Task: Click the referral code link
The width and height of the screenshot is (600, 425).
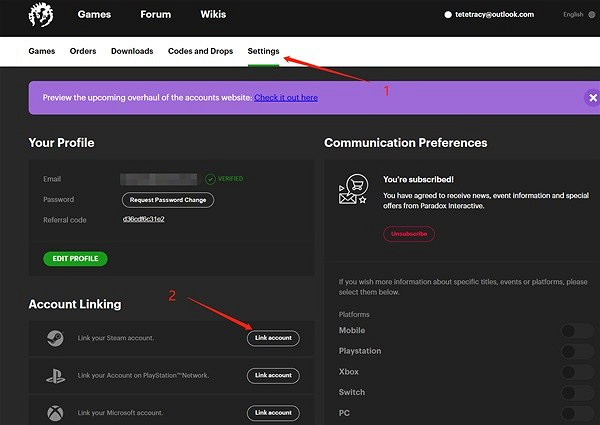Action: click(x=143, y=218)
